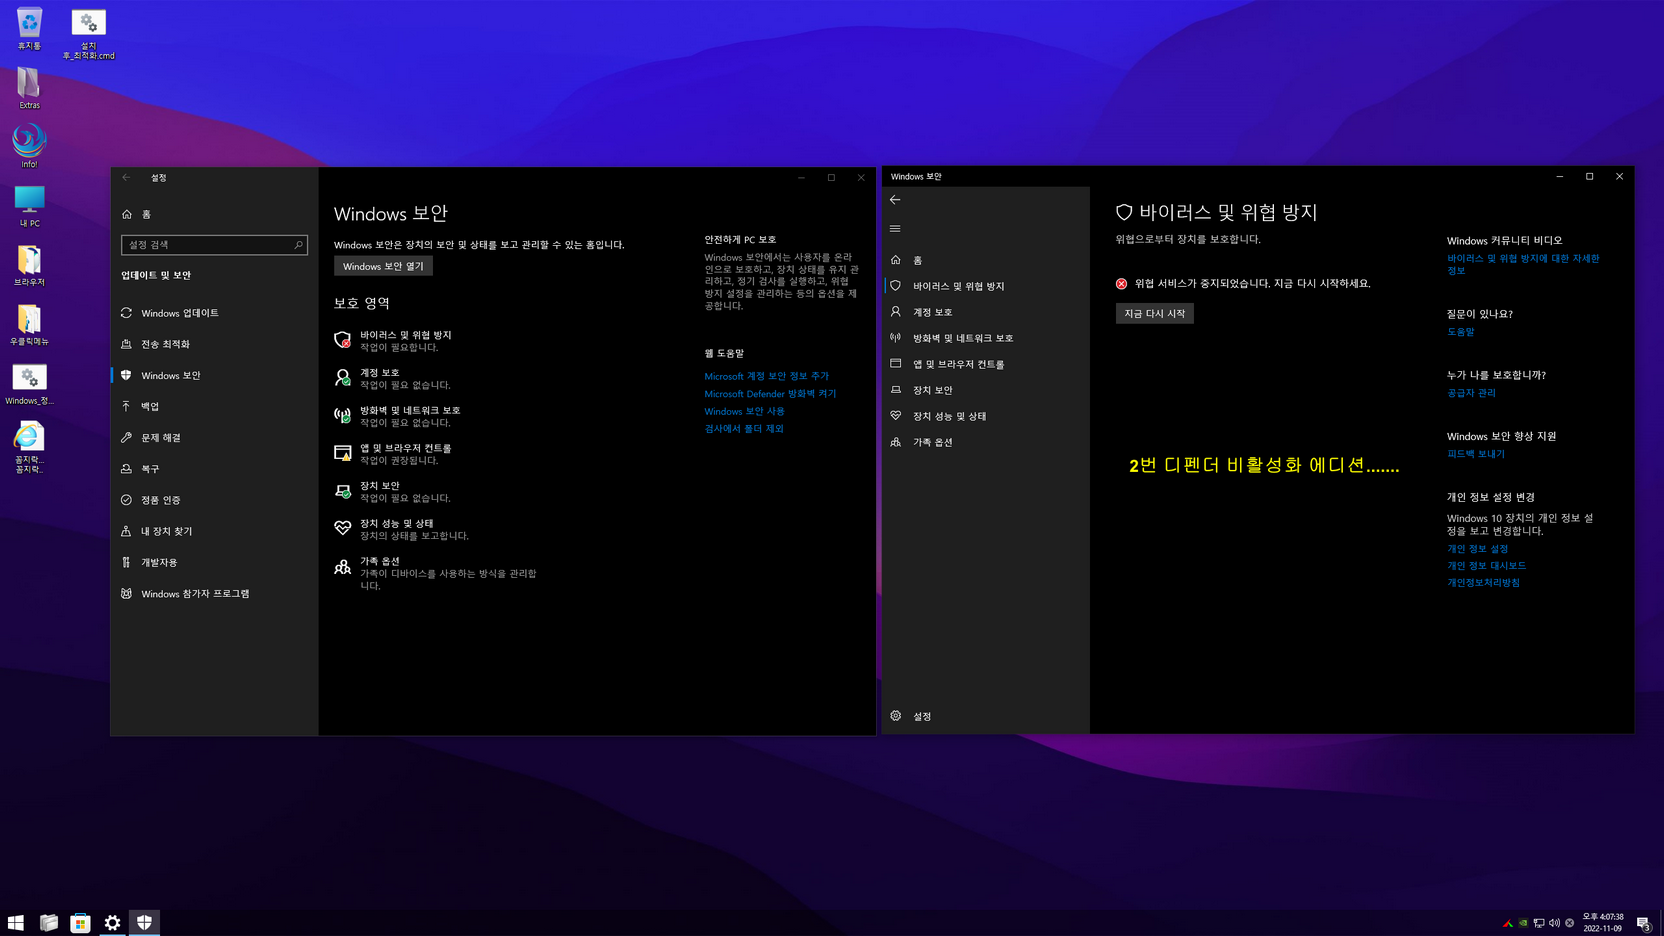
Task: Select 계정 보호 in Windows 보안 sidebar
Action: [x=985, y=312]
